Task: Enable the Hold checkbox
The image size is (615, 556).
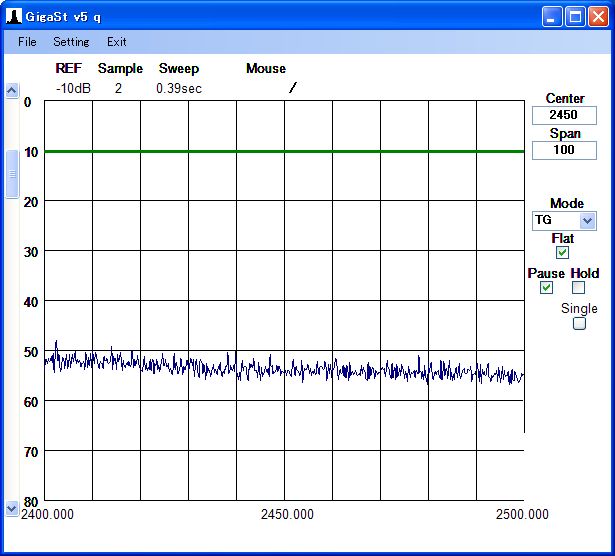Action: [578, 288]
